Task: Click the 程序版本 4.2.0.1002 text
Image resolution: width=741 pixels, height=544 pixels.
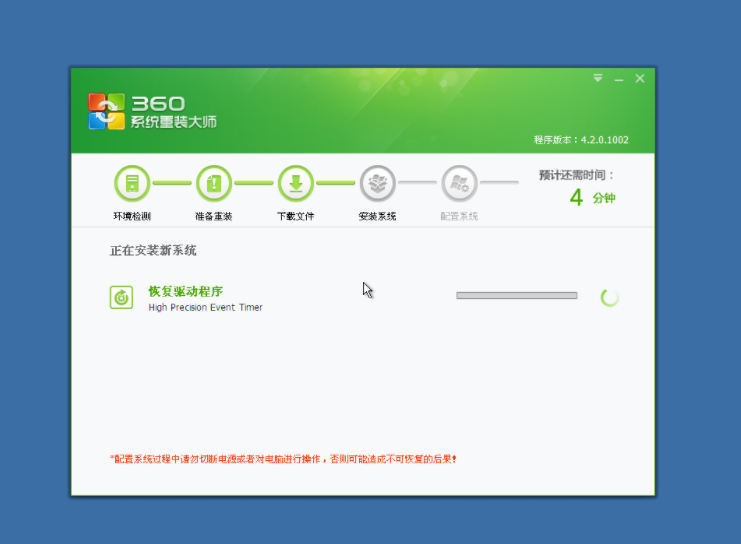Action: 581,140
